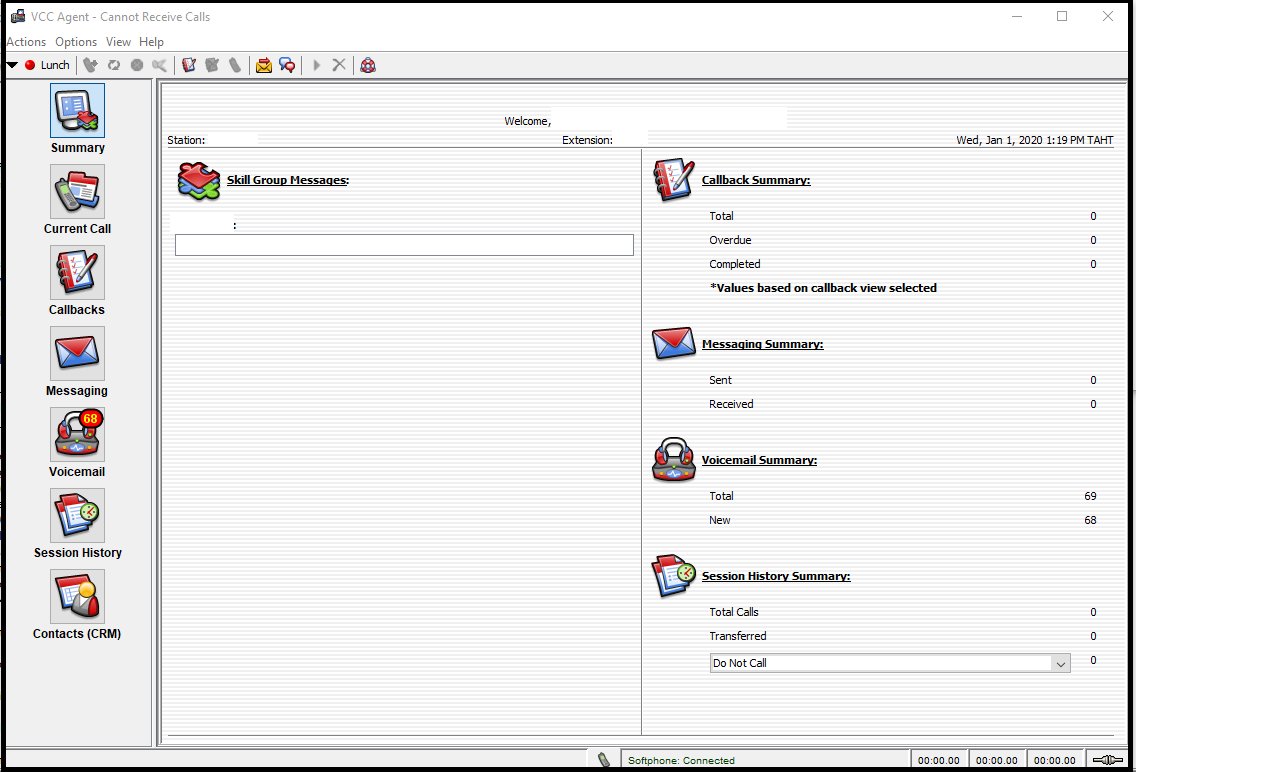
Task: Open Voicemail with the 68 badge
Action: click(77, 435)
